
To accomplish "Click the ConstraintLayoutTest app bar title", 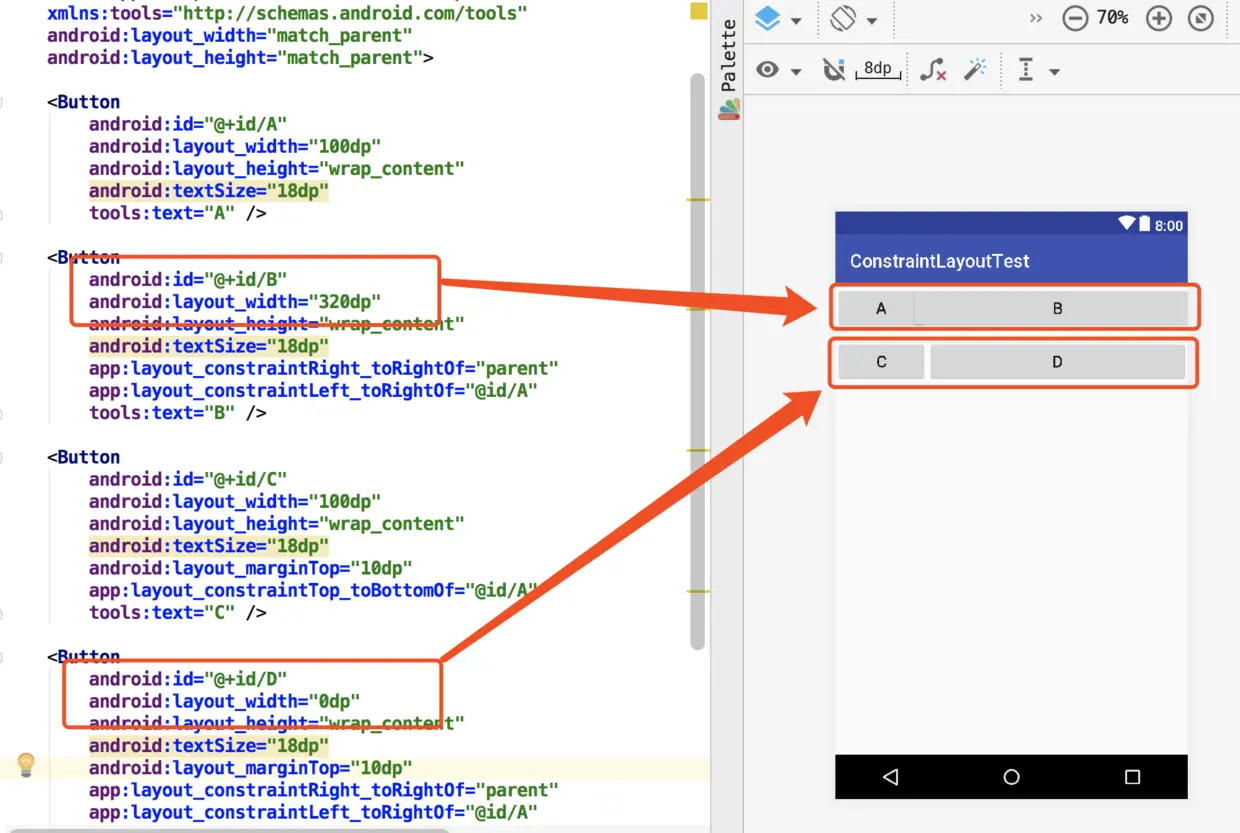I will 940,262.
